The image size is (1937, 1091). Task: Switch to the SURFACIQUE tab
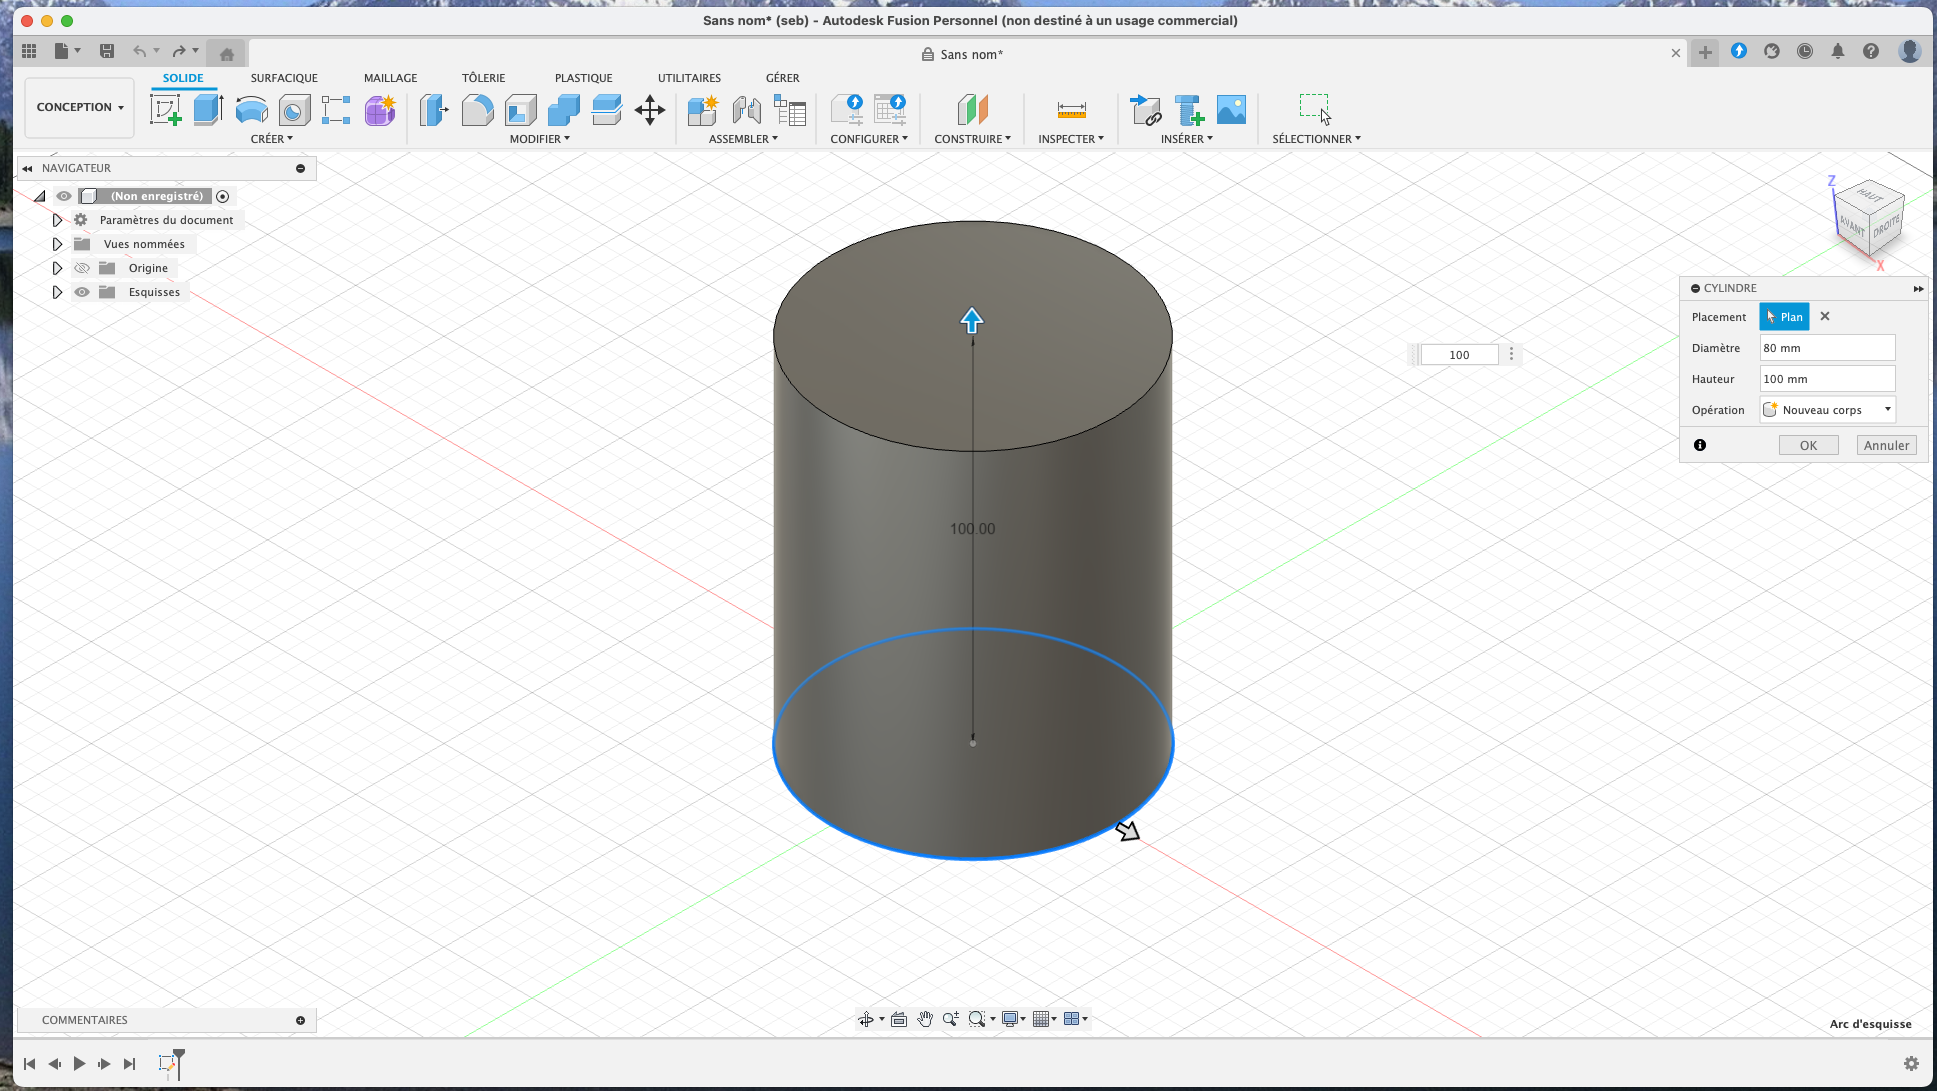[x=284, y=78]
